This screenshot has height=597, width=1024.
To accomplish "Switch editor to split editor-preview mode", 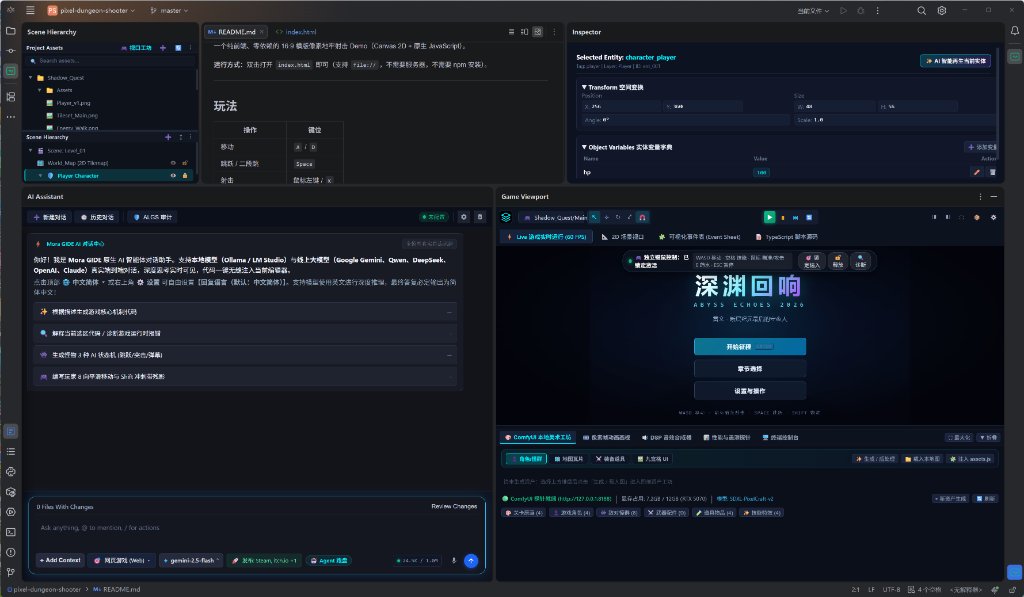I will point(524,31).
